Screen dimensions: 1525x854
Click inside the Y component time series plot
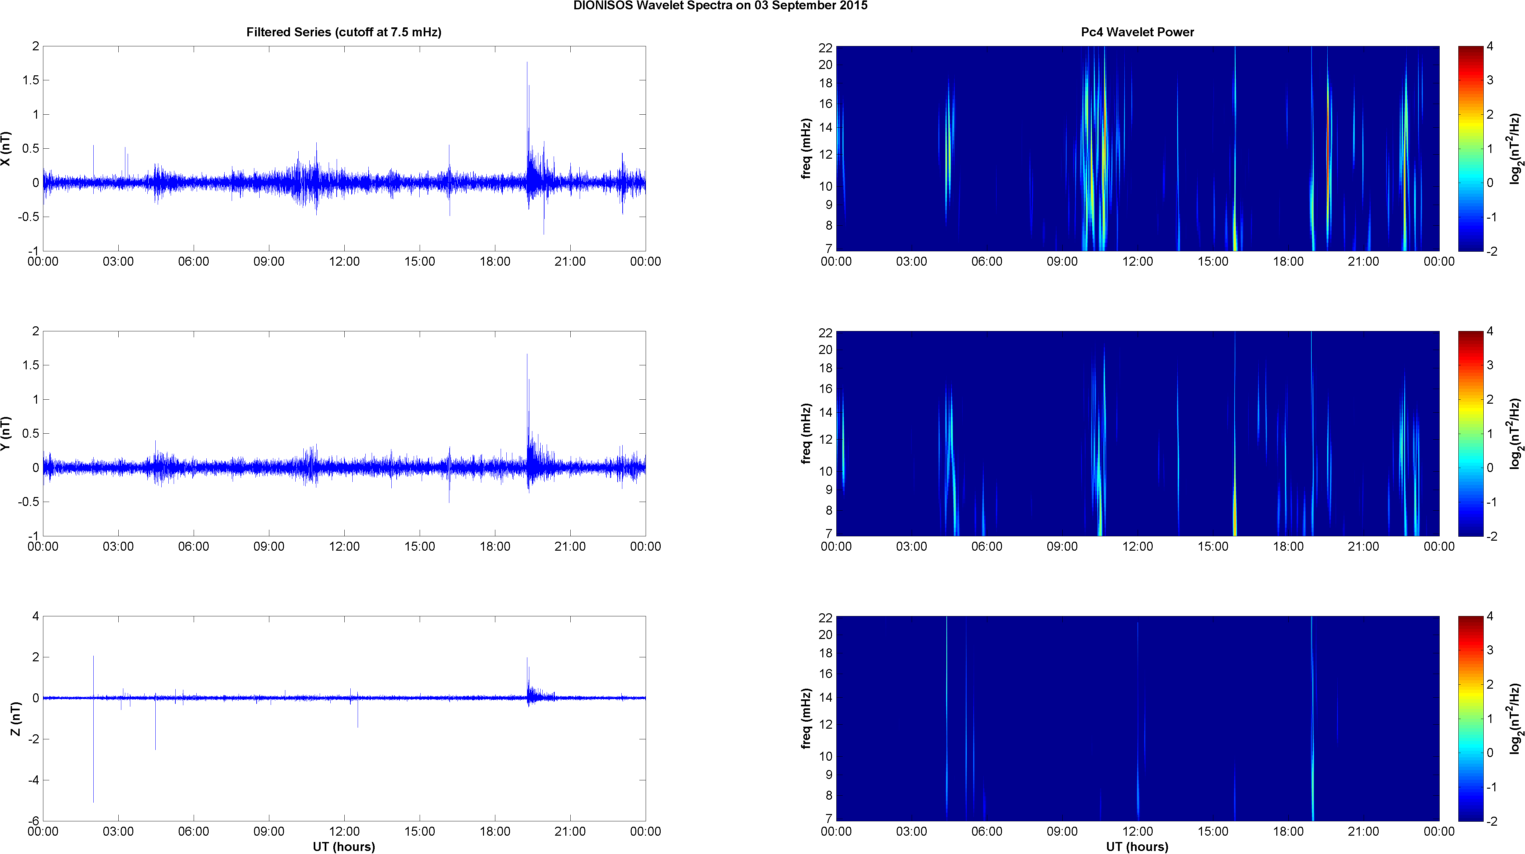(x=344, y=434)
